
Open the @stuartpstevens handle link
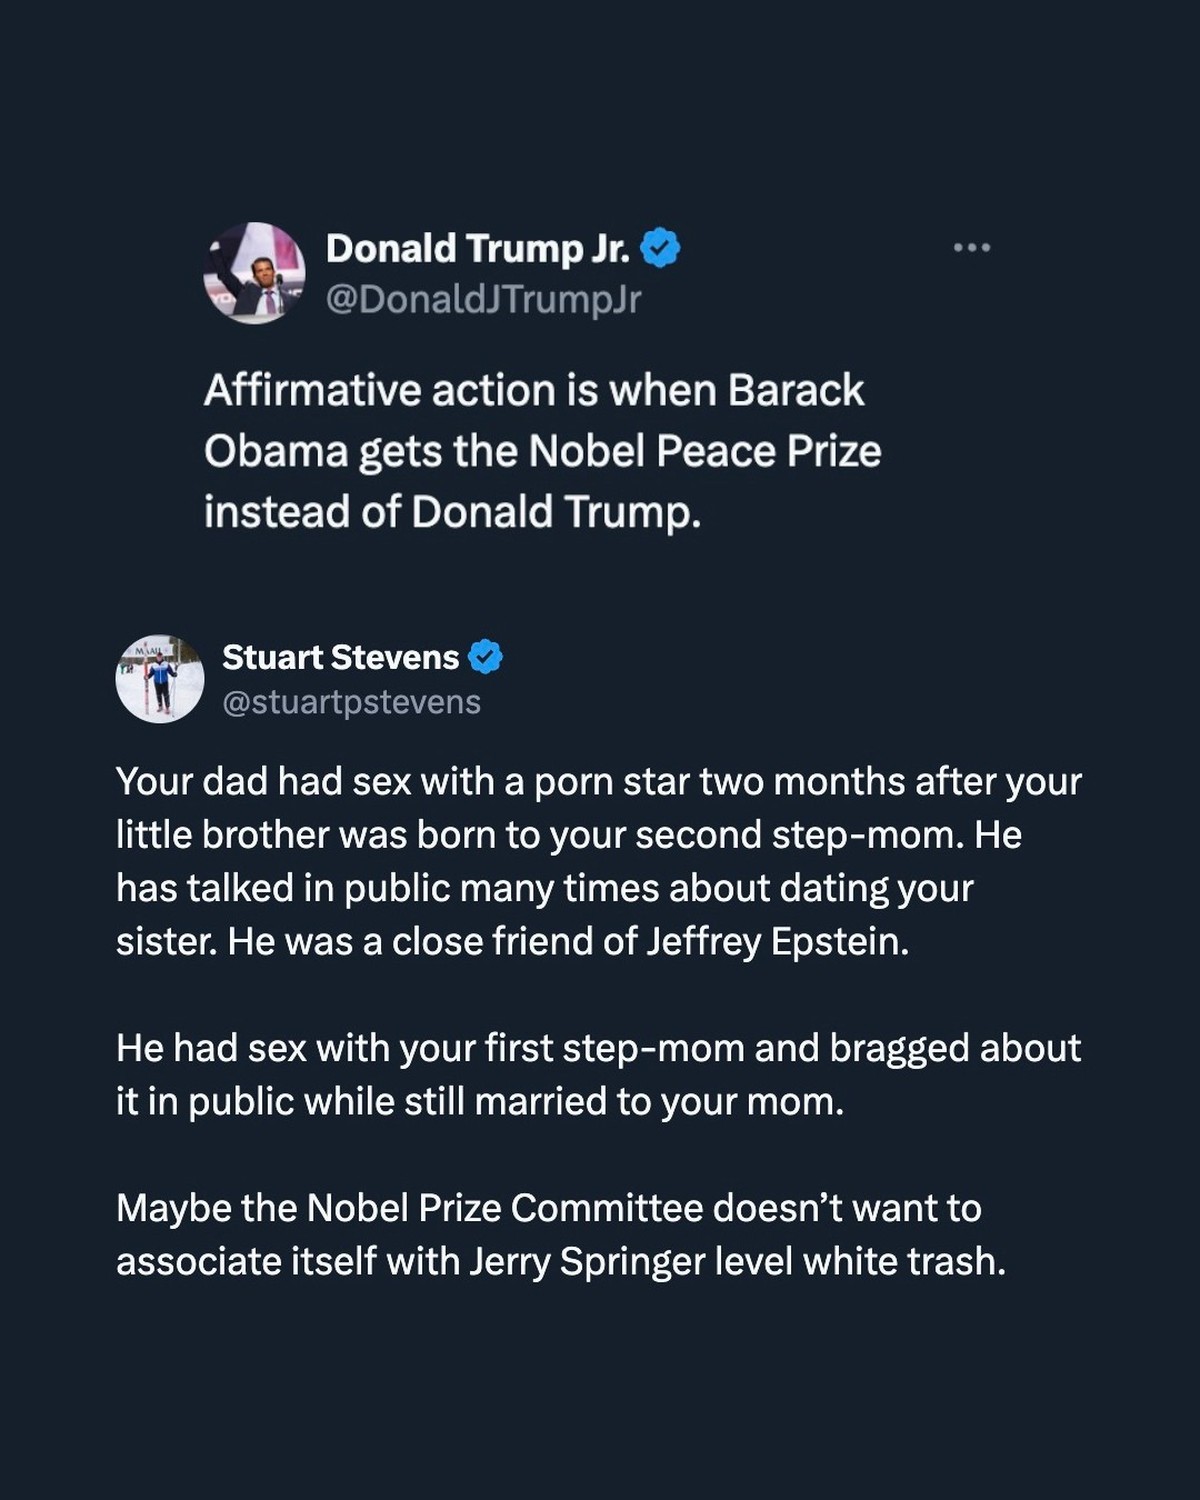[x=351, y=702]
